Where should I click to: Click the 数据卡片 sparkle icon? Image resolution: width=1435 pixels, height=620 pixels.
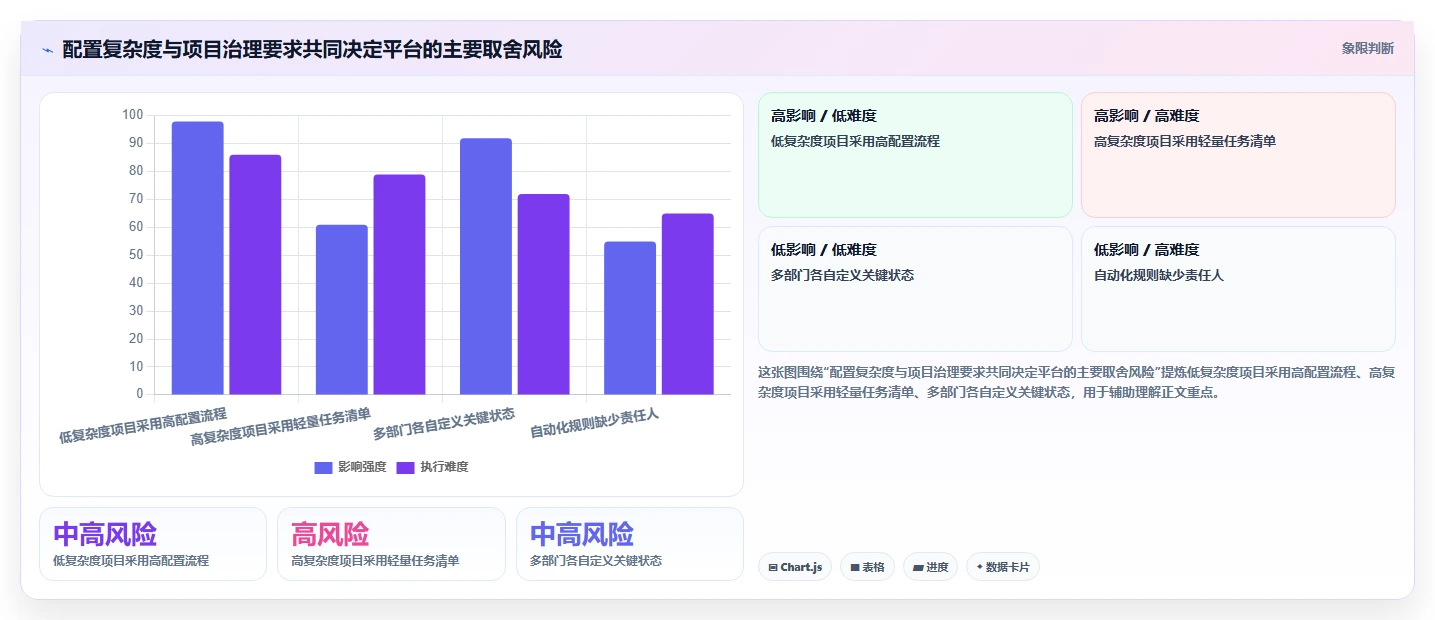point(979,567)
